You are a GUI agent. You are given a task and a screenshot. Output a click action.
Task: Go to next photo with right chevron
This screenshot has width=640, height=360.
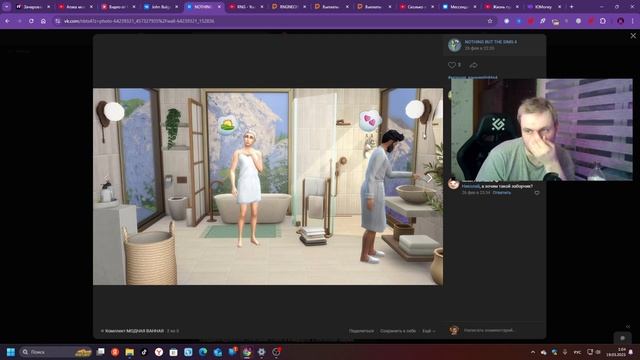(x=429, y=178)
